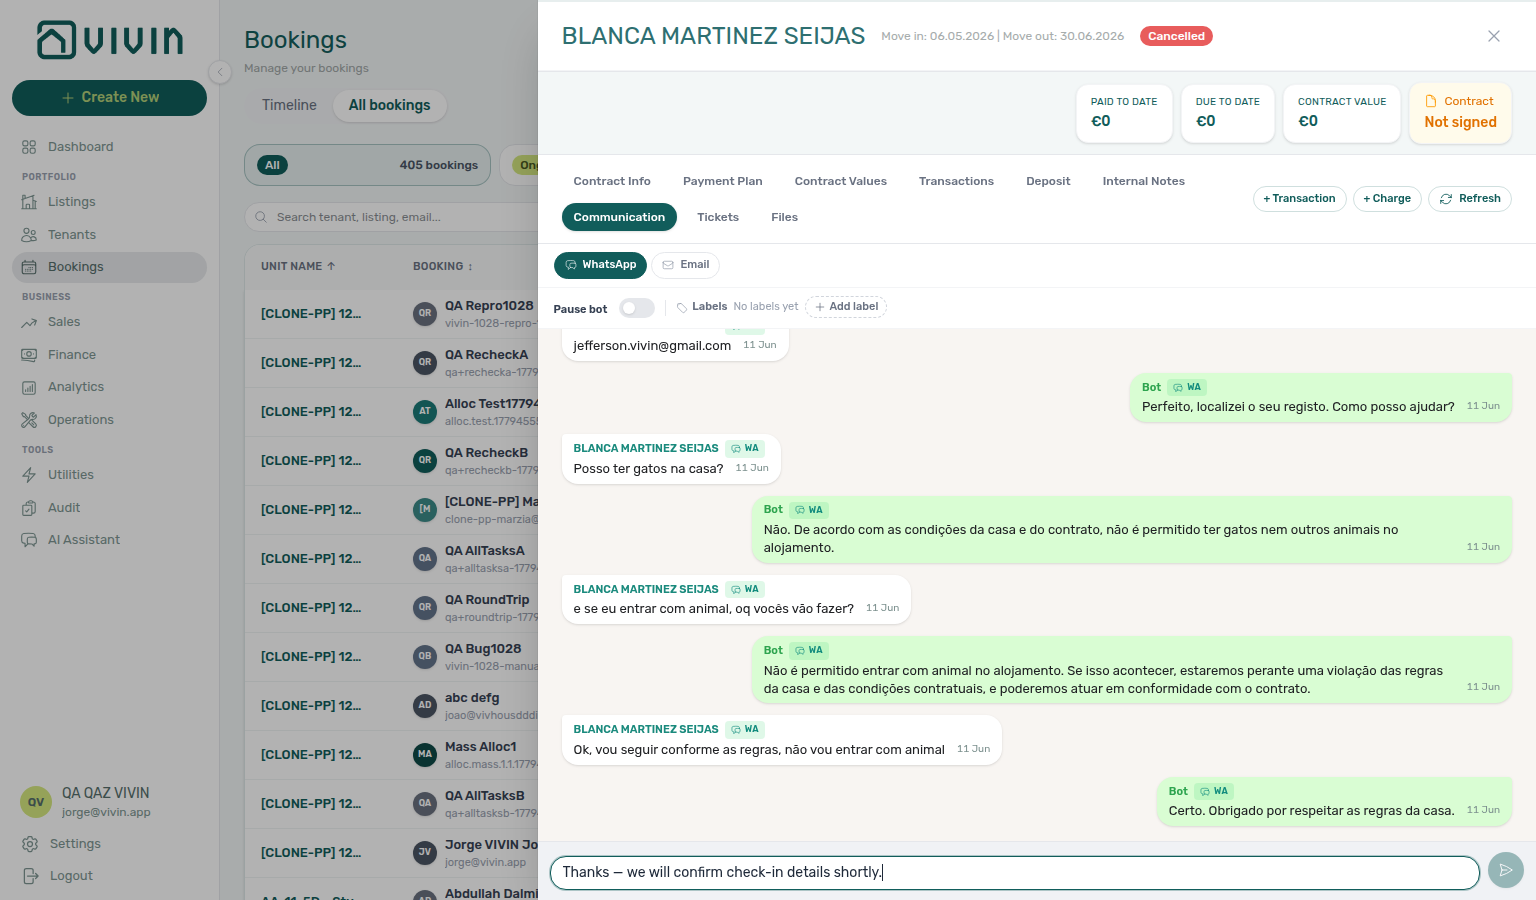Click the Vivin logo in sidebar
The height and width of the screenshot is (900, 1536).
coord(110,40)
